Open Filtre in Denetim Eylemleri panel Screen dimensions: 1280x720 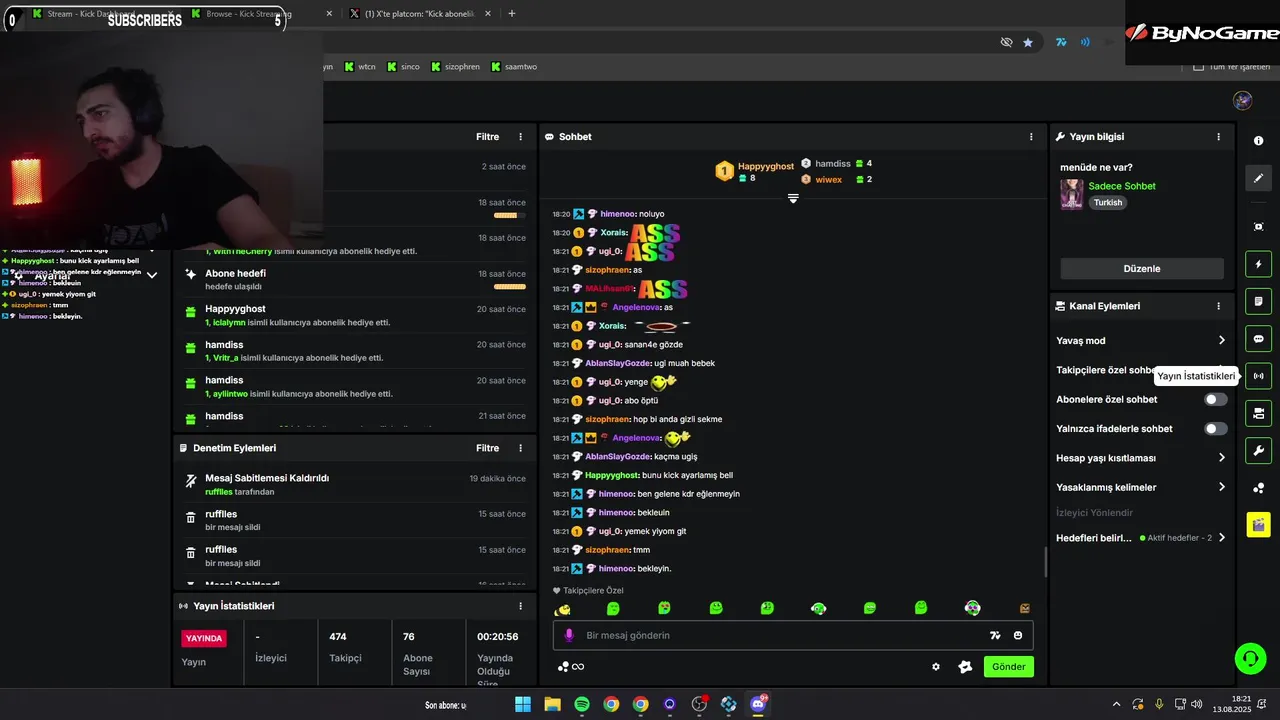487,448
